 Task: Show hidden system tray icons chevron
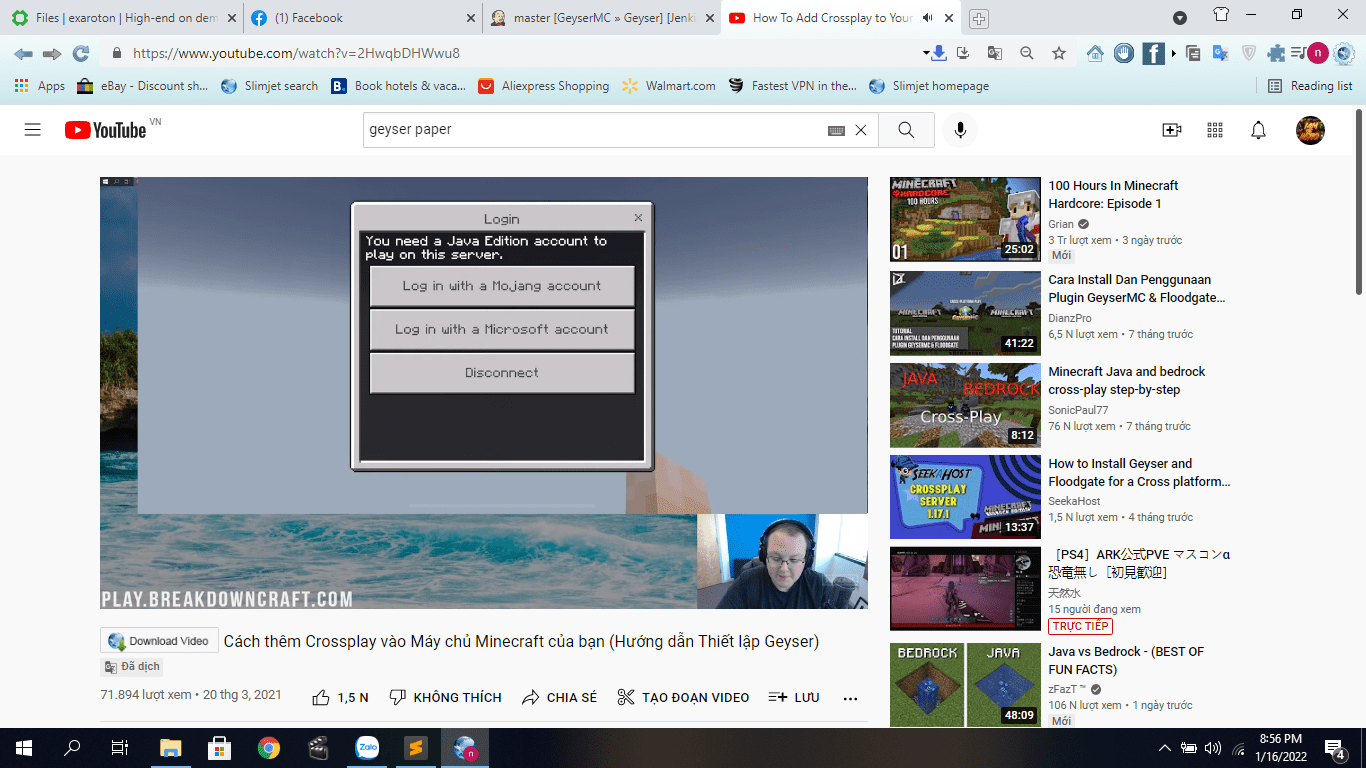tap(1165, 748)
